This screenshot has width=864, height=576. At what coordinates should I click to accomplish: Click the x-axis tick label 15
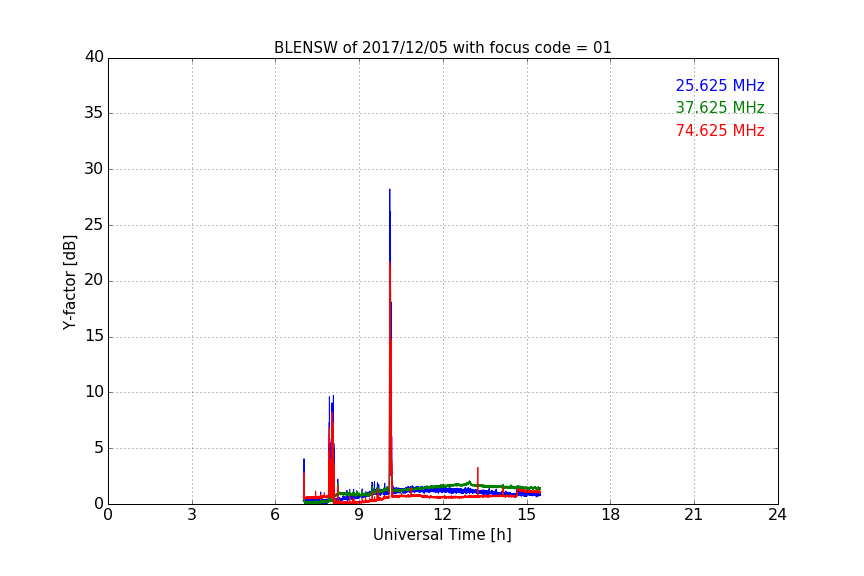click(x=526, y=515)
